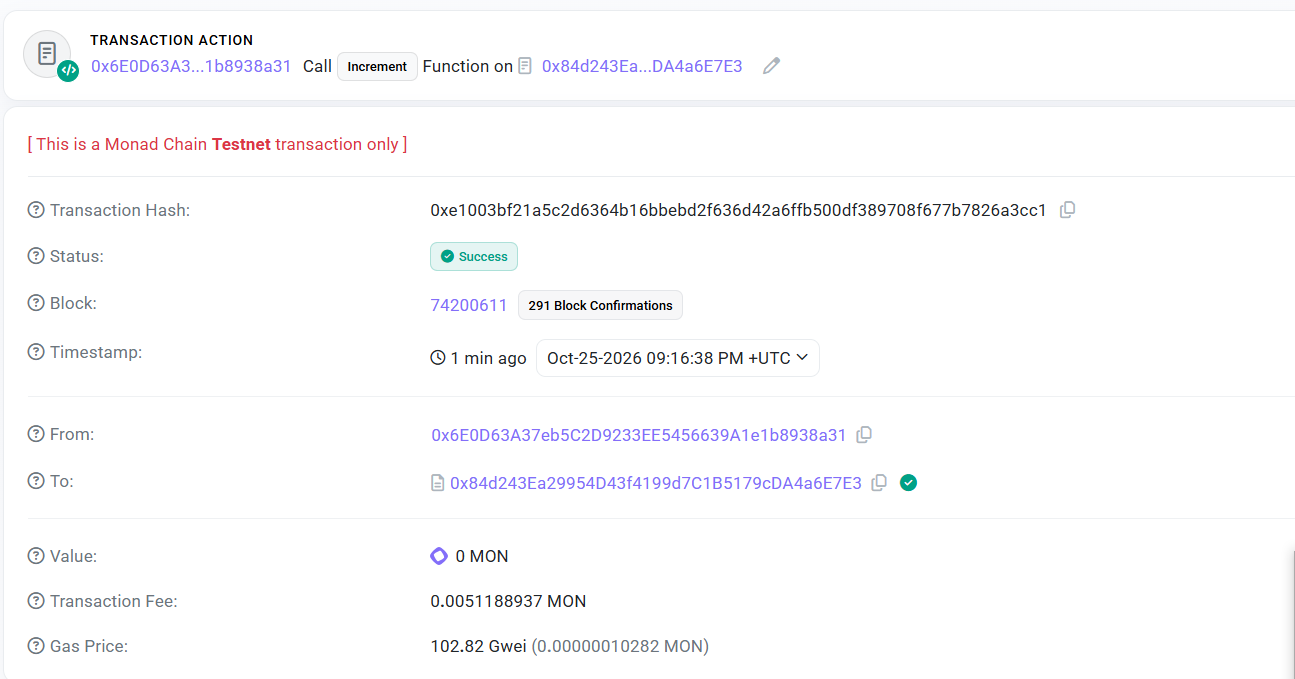
Task: Click the 1 min ago text
Action: coord(488,358)
